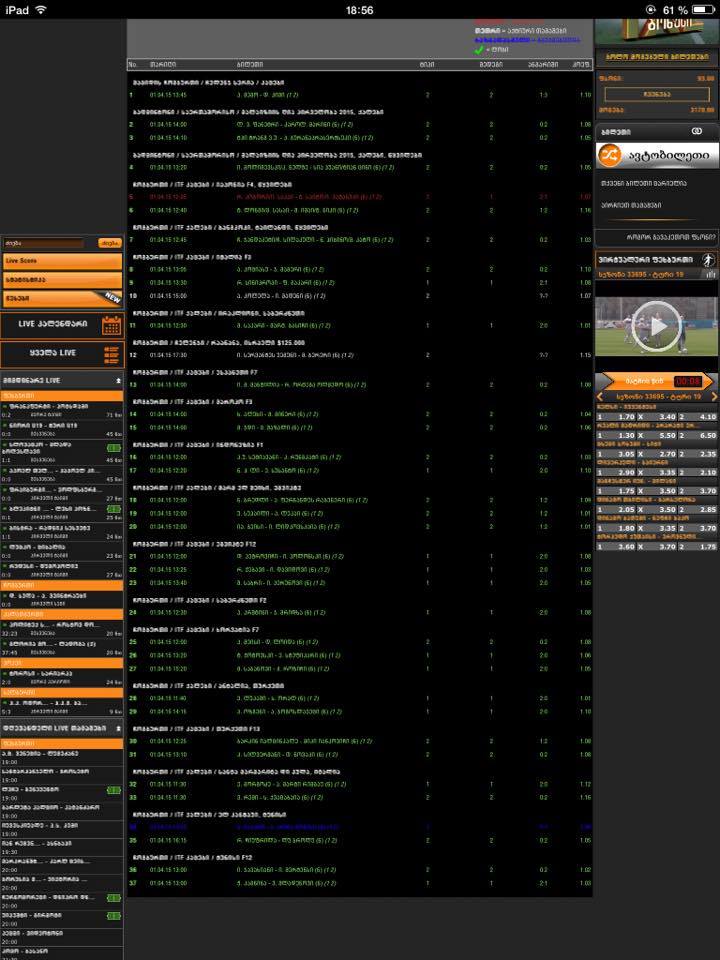This screenshot has height=960, width=720.
Task: Click the No. column header
Action: click(x=133, y=64)
